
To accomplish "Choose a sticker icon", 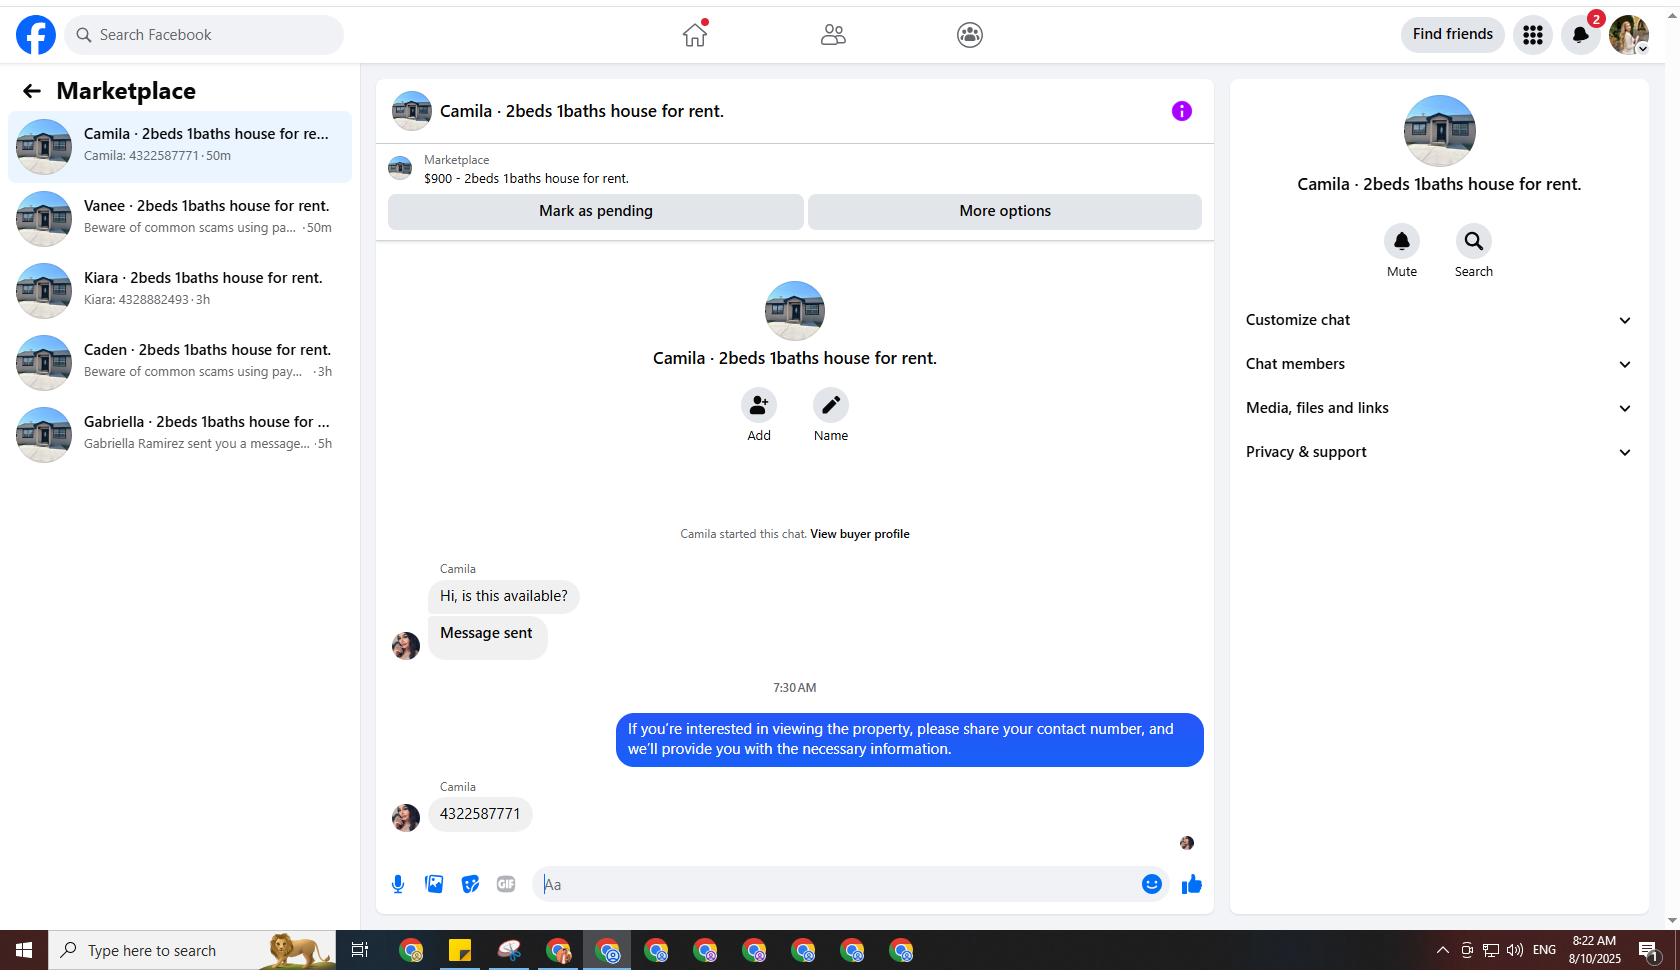I will coord(470,884).
